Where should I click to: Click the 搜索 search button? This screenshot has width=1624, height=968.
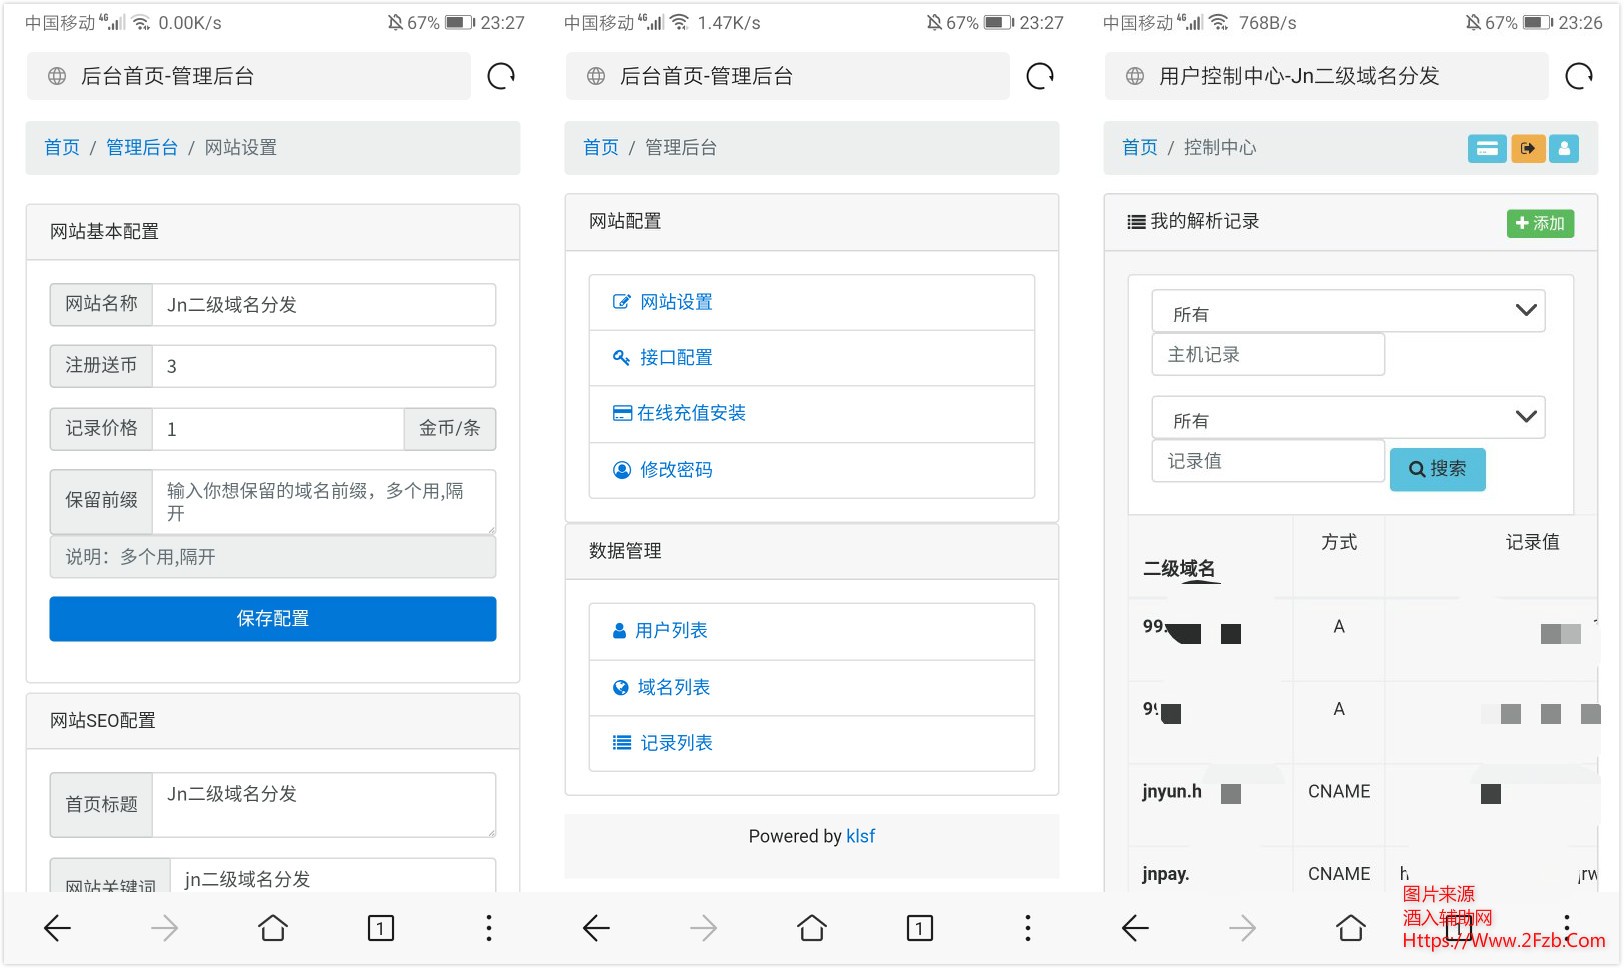1437,469
